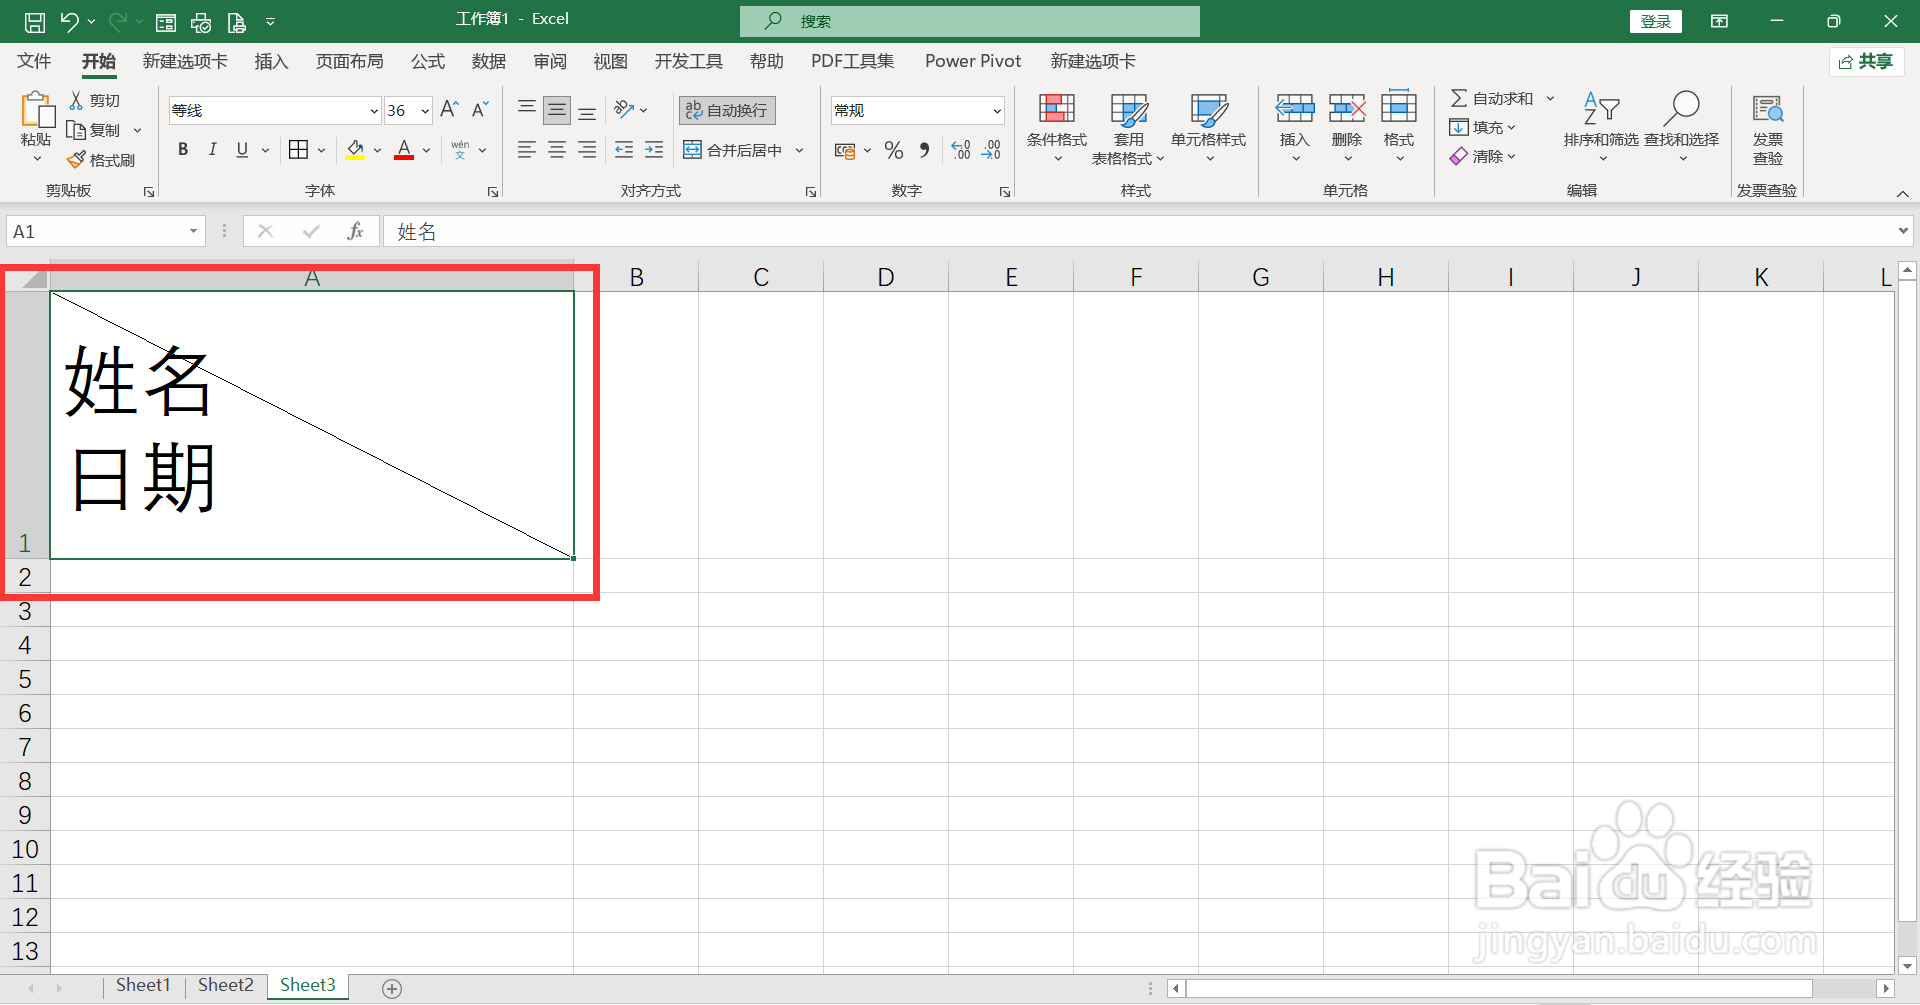Screen dimensions: 1920x1005
Task: Toggle Bold formatting
Action: (183, 150)
